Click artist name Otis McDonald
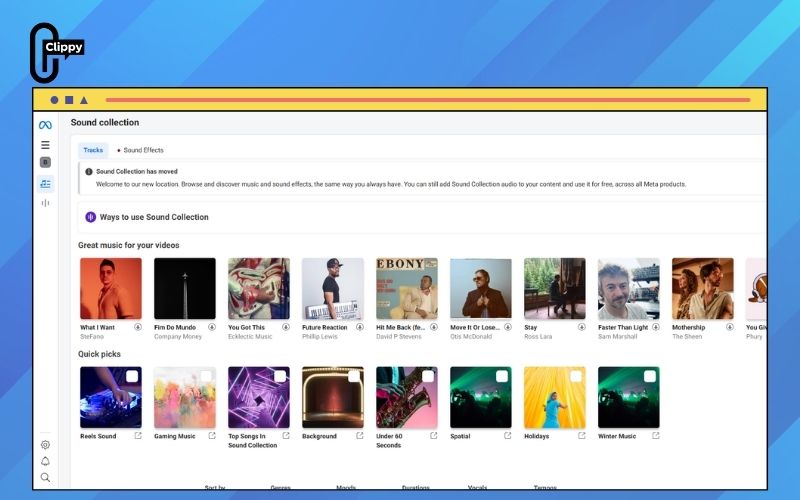Image resolution: width=800 pixels, height=500 pixels. [471, 337]
